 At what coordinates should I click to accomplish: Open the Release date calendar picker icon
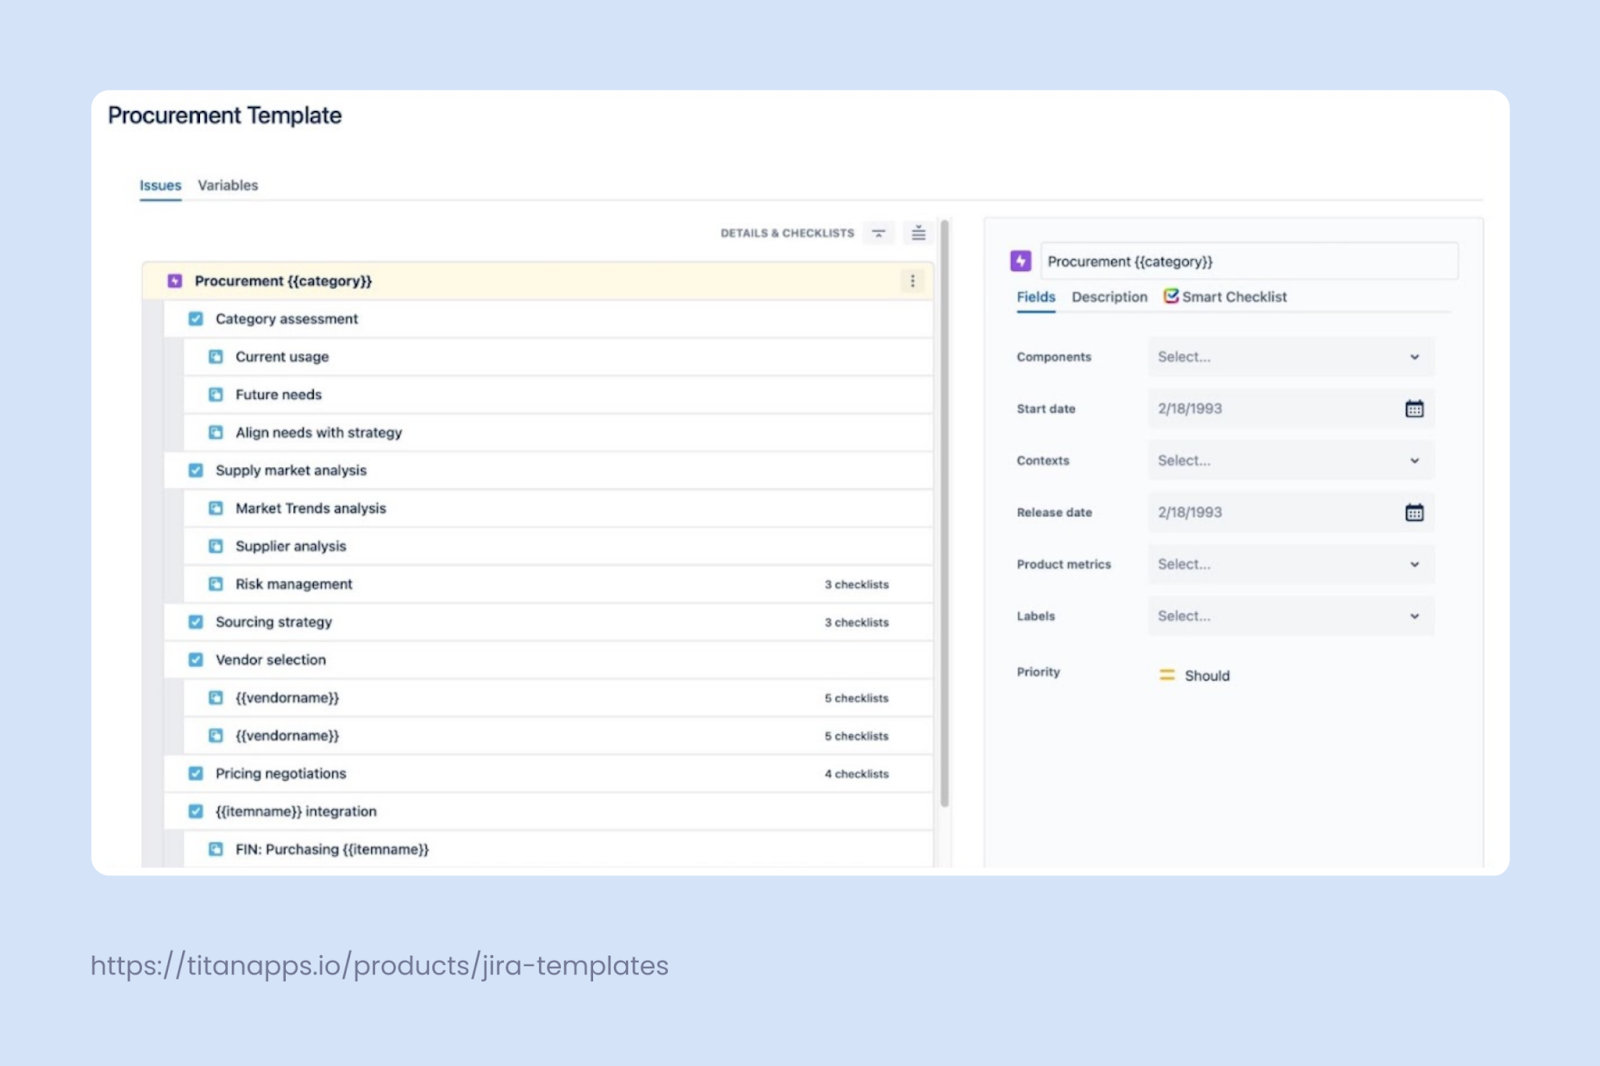pos(1414,513)
